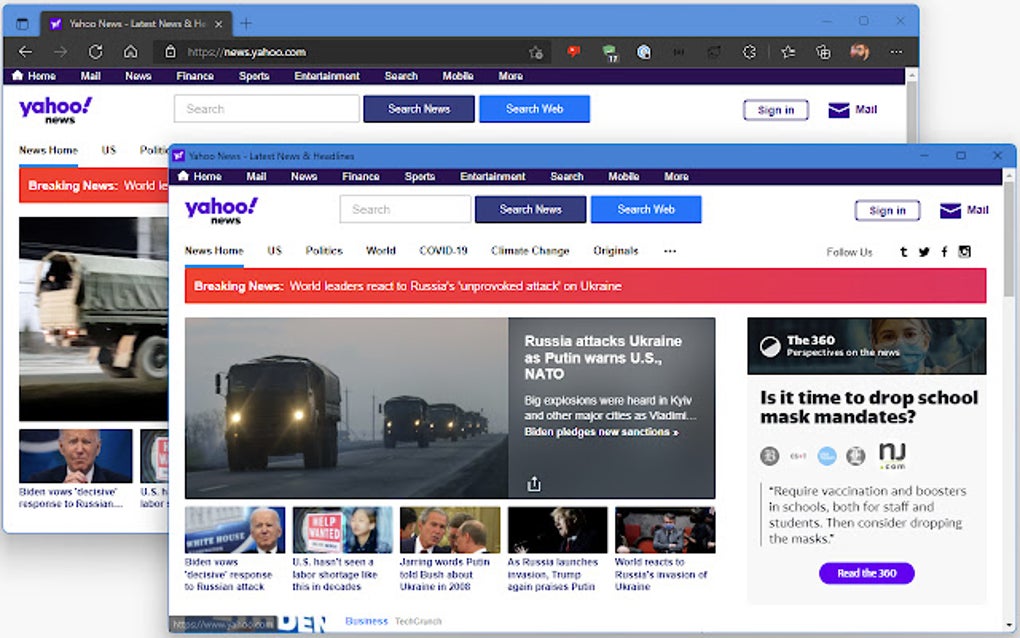Switch to the Politics section

coord(324,251)
